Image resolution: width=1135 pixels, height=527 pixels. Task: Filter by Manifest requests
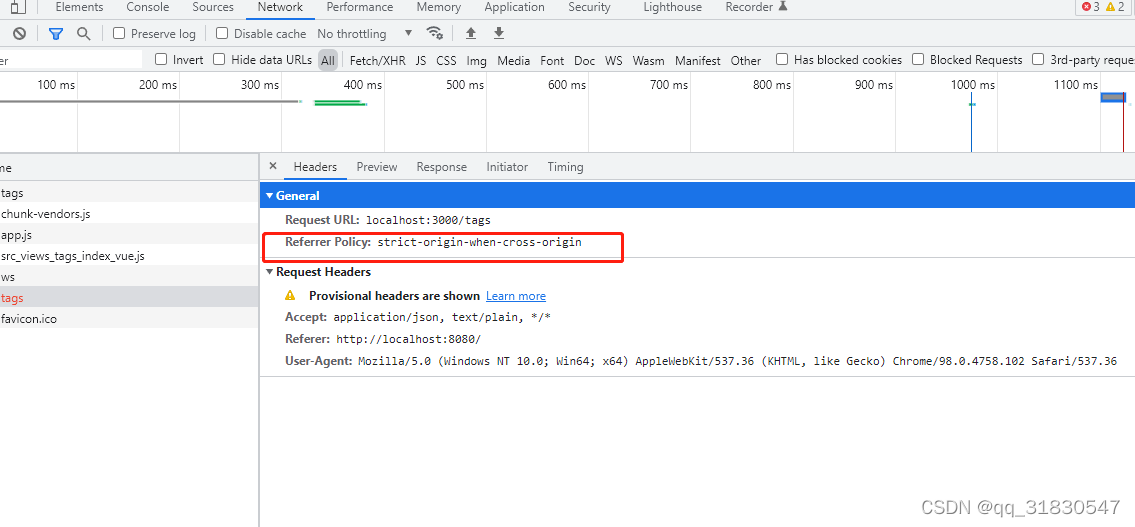tap(698, 60)
